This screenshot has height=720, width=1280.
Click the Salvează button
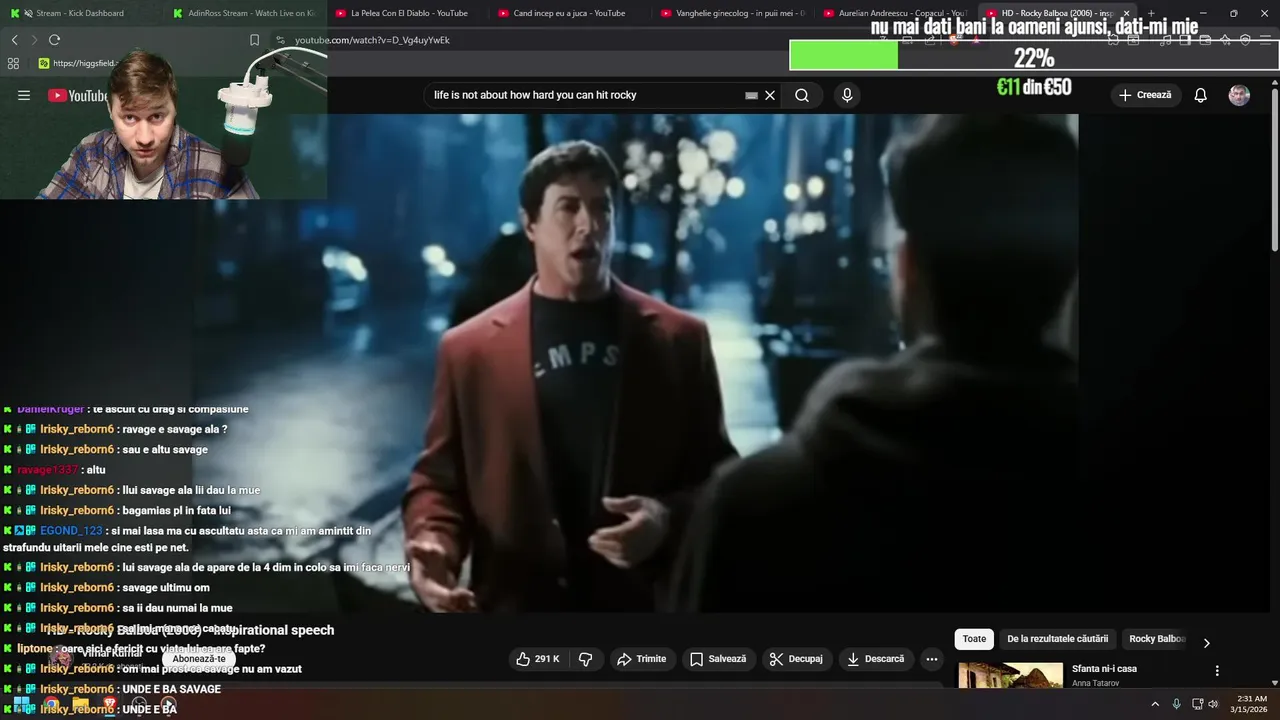click(x=717, y=659)
